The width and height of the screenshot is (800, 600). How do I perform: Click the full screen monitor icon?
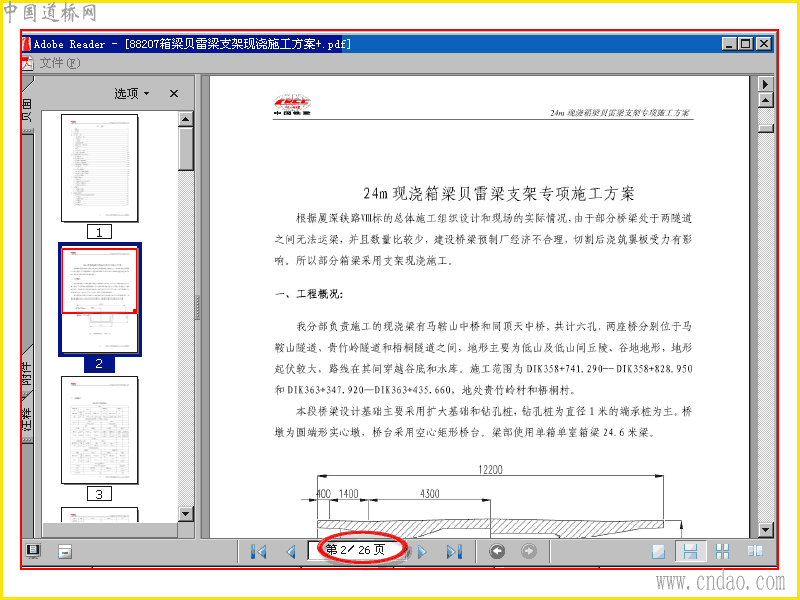(x=33, y=551)
